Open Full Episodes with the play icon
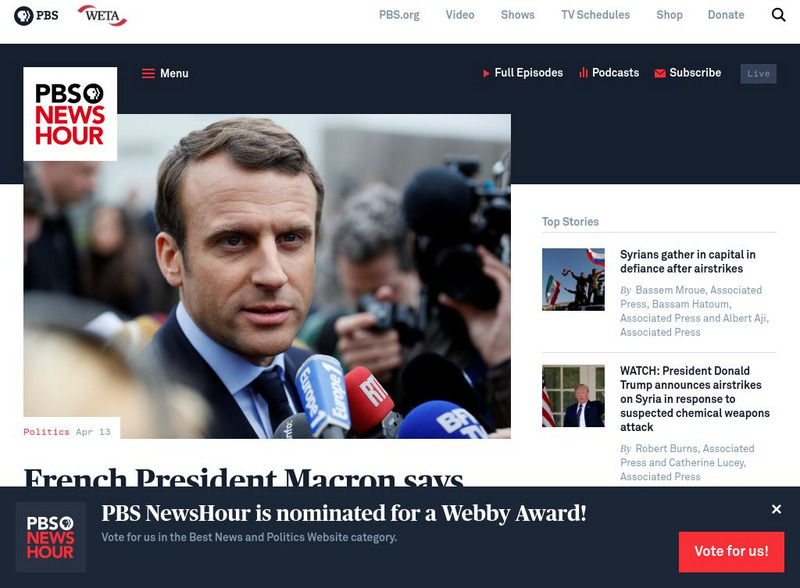 tap(486, 73)
